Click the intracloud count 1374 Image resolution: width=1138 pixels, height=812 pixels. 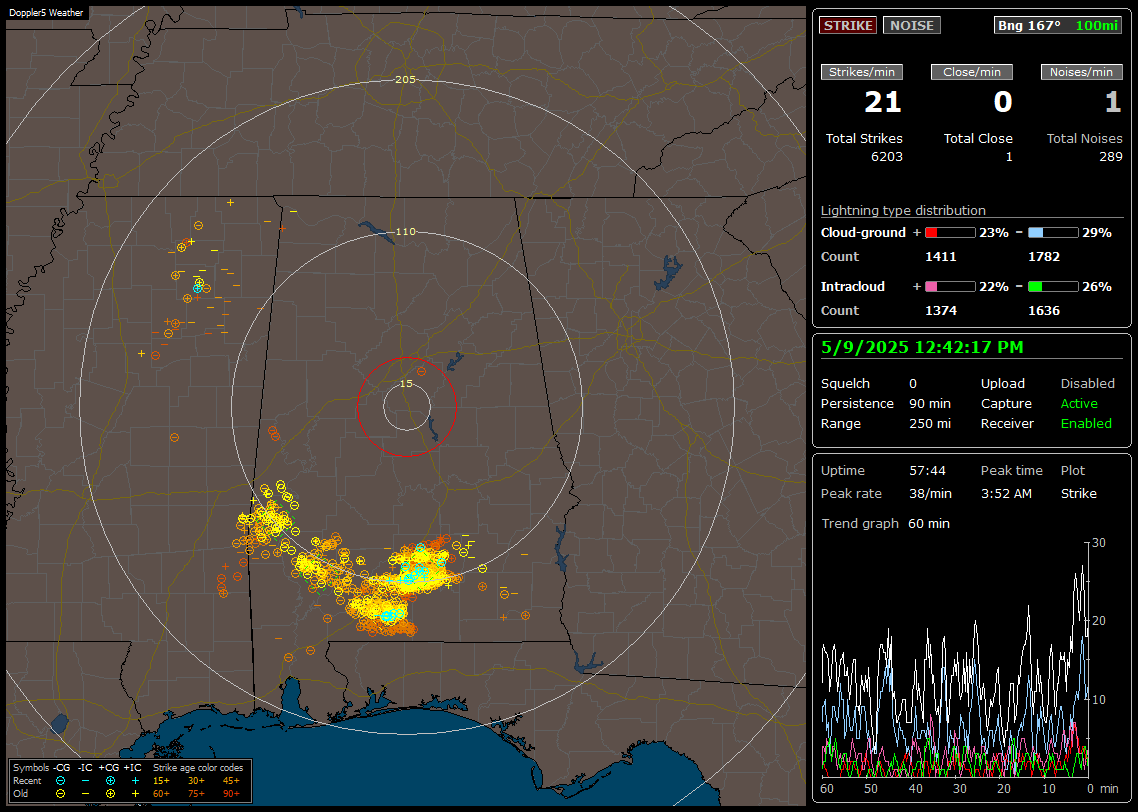click(x=941, y=311)
